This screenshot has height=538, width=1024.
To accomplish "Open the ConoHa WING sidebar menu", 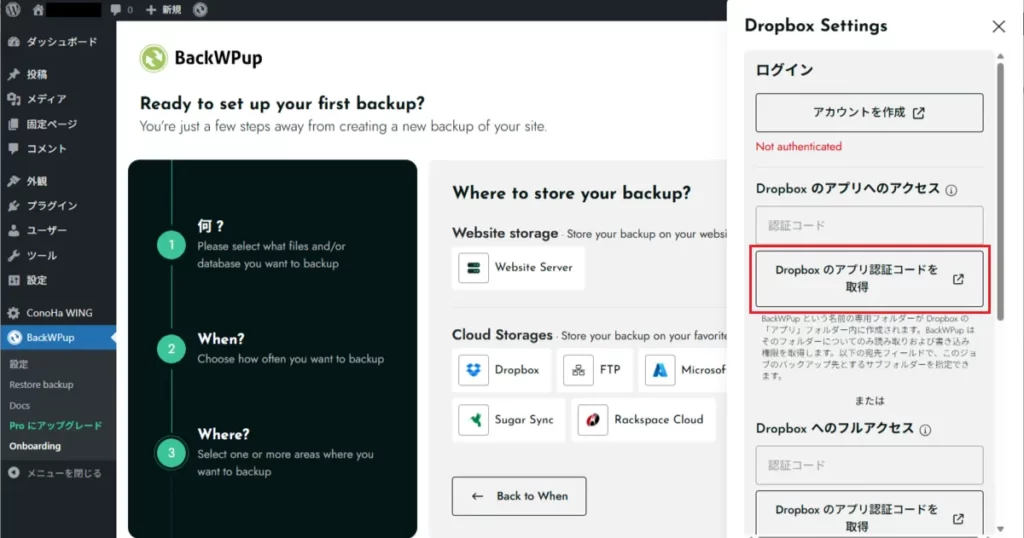I will [x=58, y=313].
